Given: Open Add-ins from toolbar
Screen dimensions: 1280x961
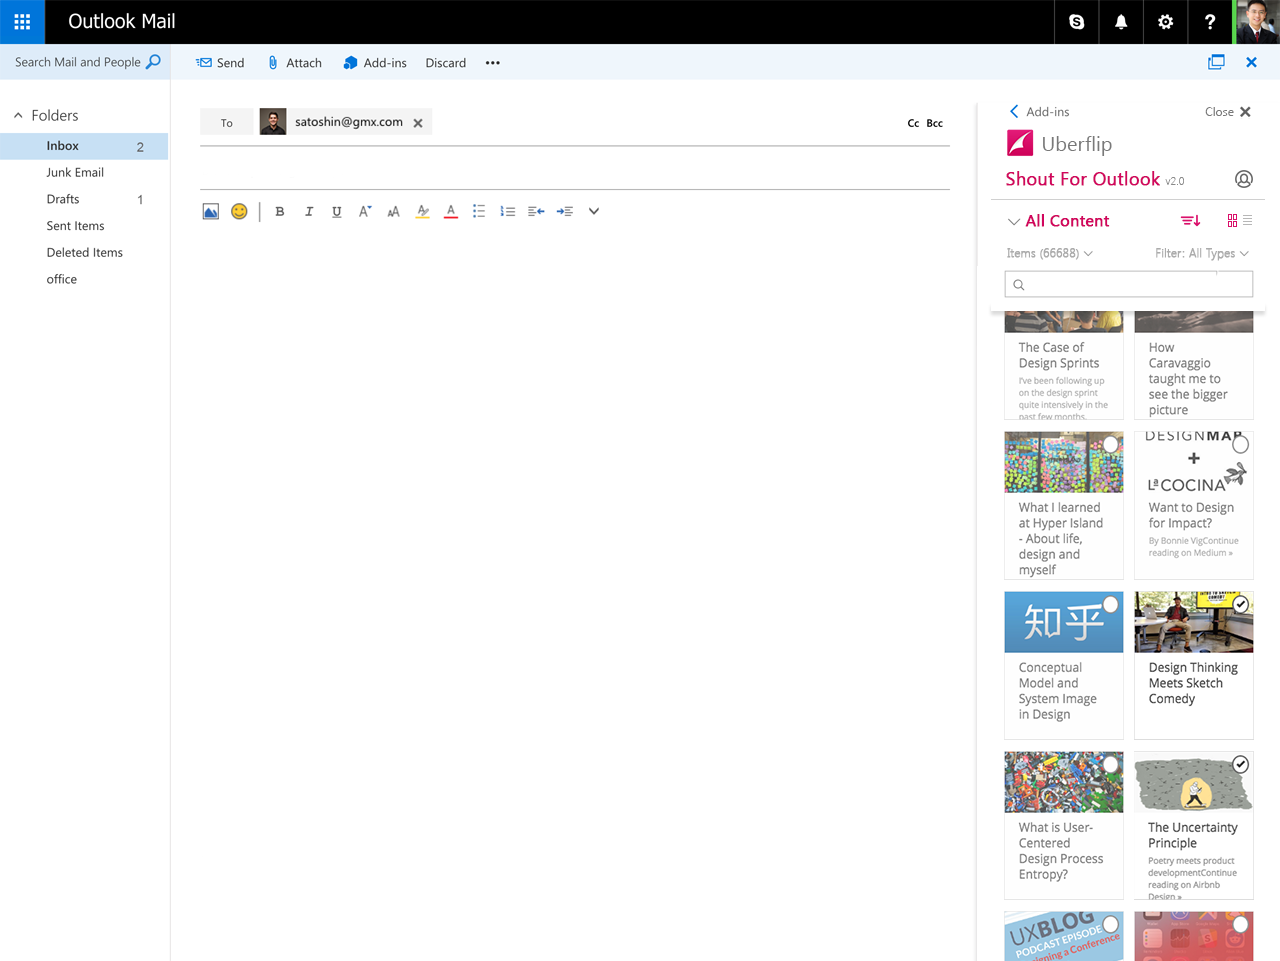Looking at the screenshot, I should [375, 63].
